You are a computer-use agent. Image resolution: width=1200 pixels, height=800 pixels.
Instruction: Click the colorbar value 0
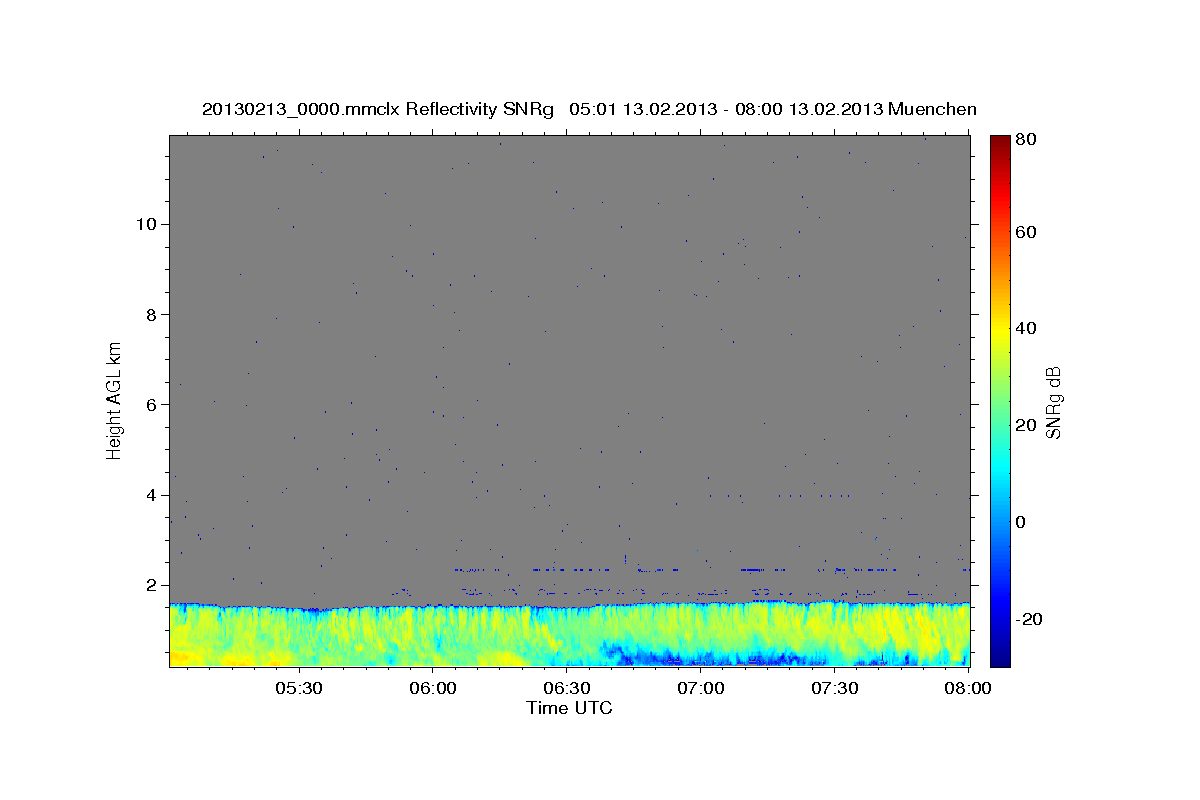pyautogui.click(x=1020, y=522)
